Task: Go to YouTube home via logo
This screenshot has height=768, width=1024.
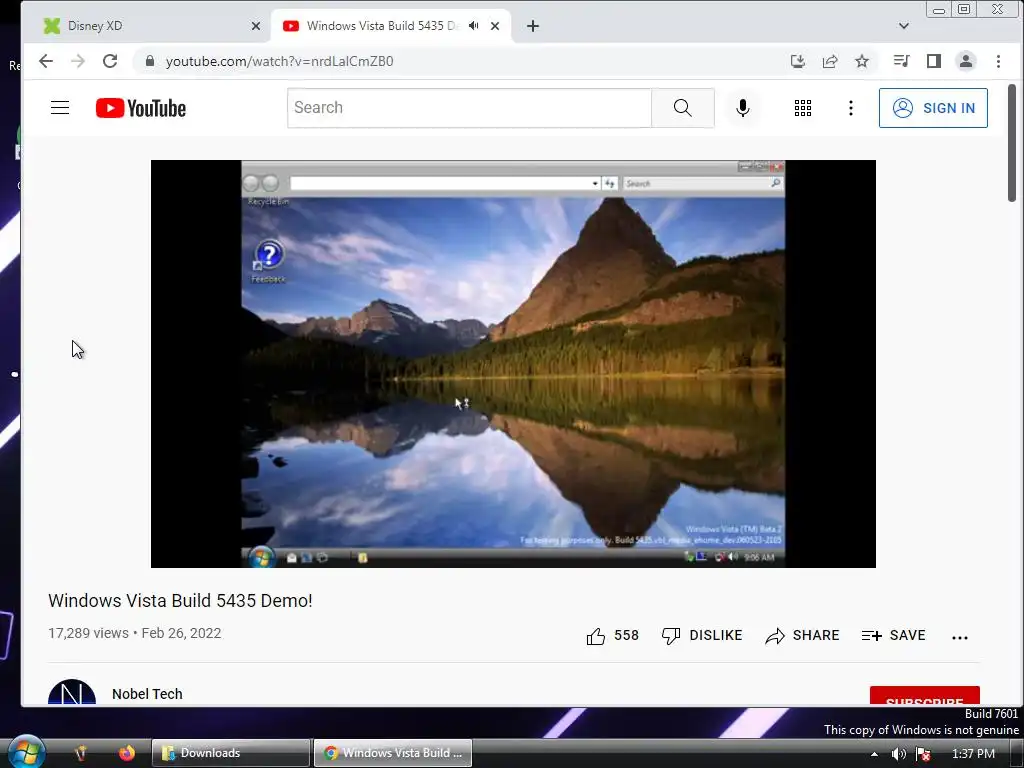Action: point(140,108)
